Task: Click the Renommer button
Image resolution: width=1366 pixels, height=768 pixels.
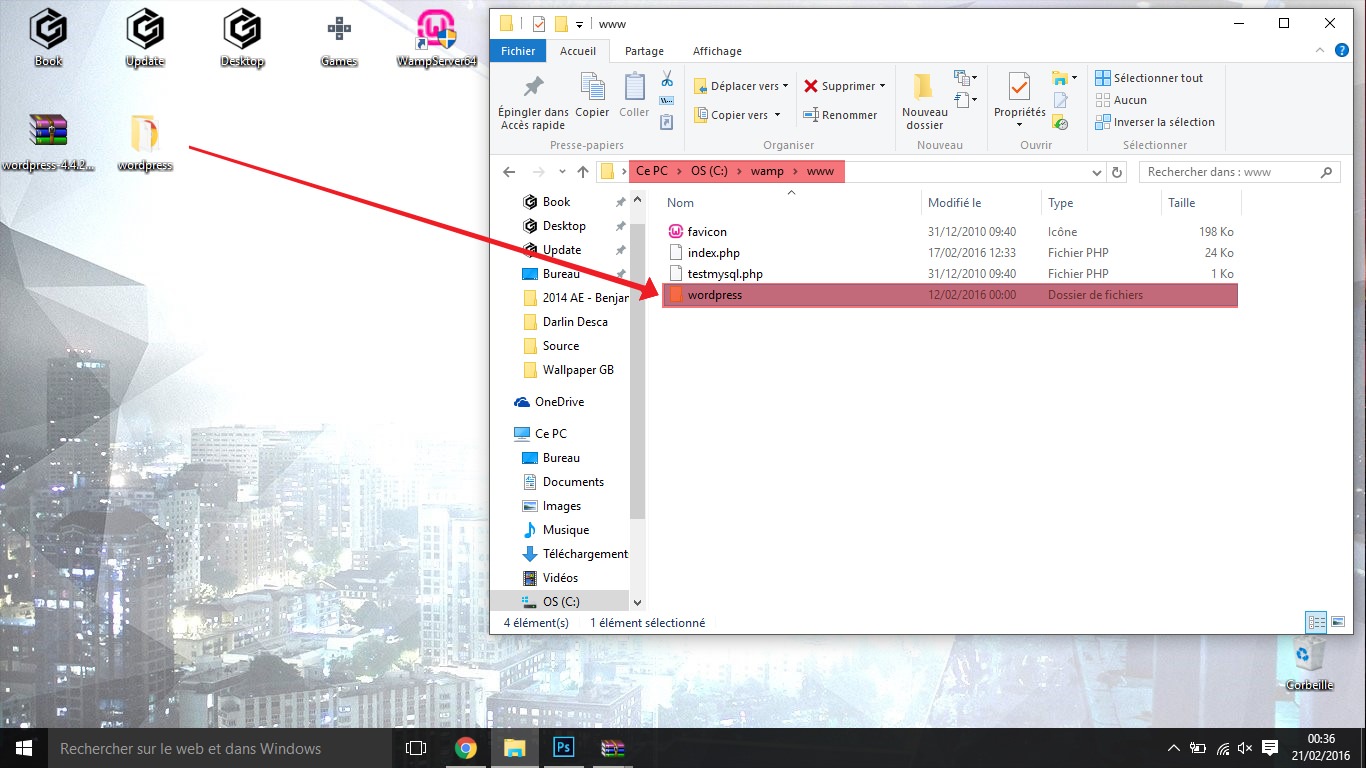Action: (x=840, y=115)
